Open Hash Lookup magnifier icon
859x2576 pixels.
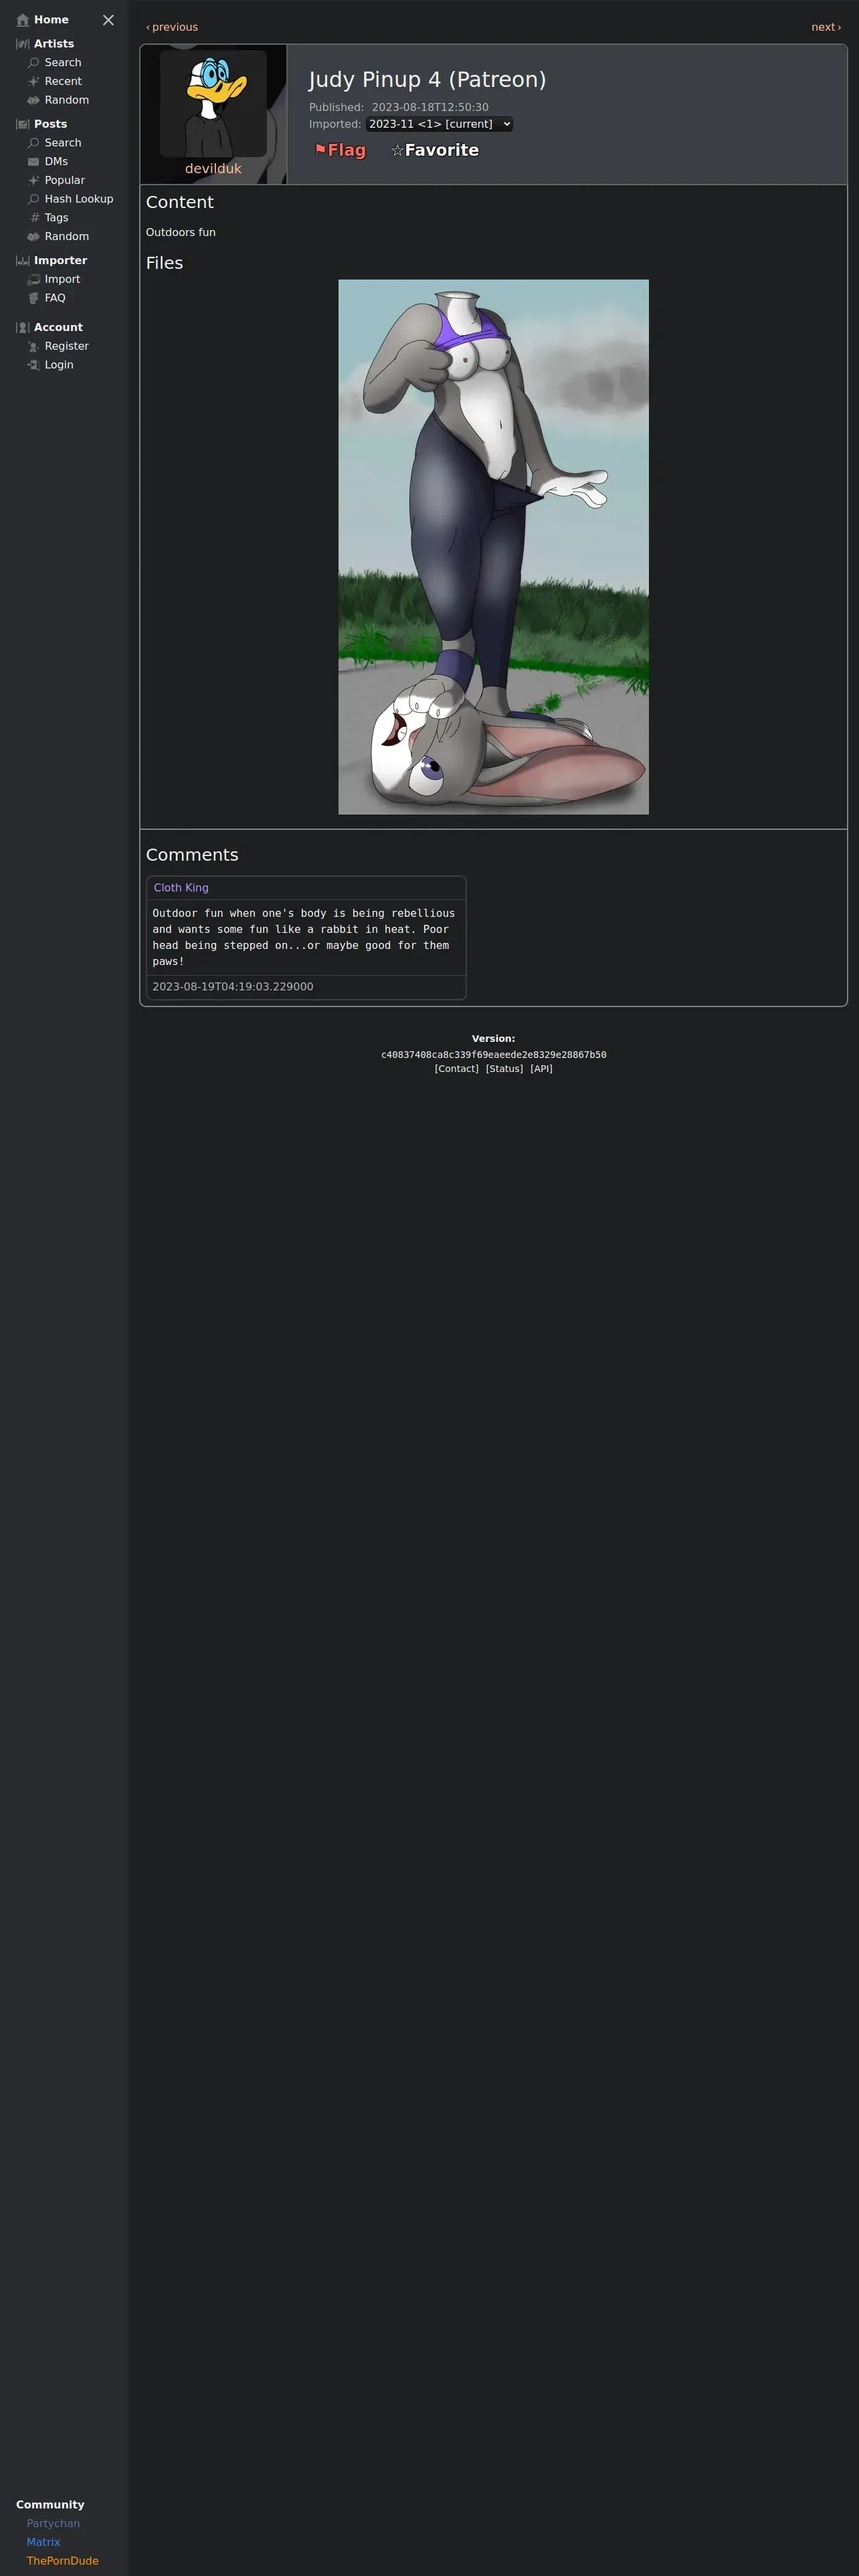[x=34, y=199]
